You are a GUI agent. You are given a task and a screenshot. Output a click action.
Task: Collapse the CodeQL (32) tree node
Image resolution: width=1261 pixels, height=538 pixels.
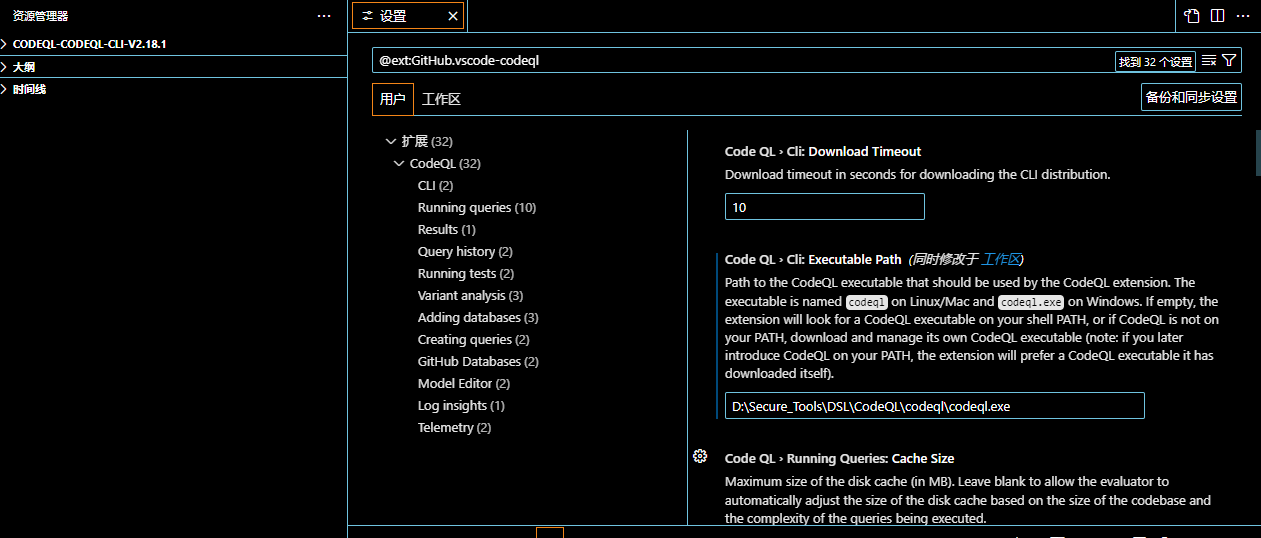point(399,164)
